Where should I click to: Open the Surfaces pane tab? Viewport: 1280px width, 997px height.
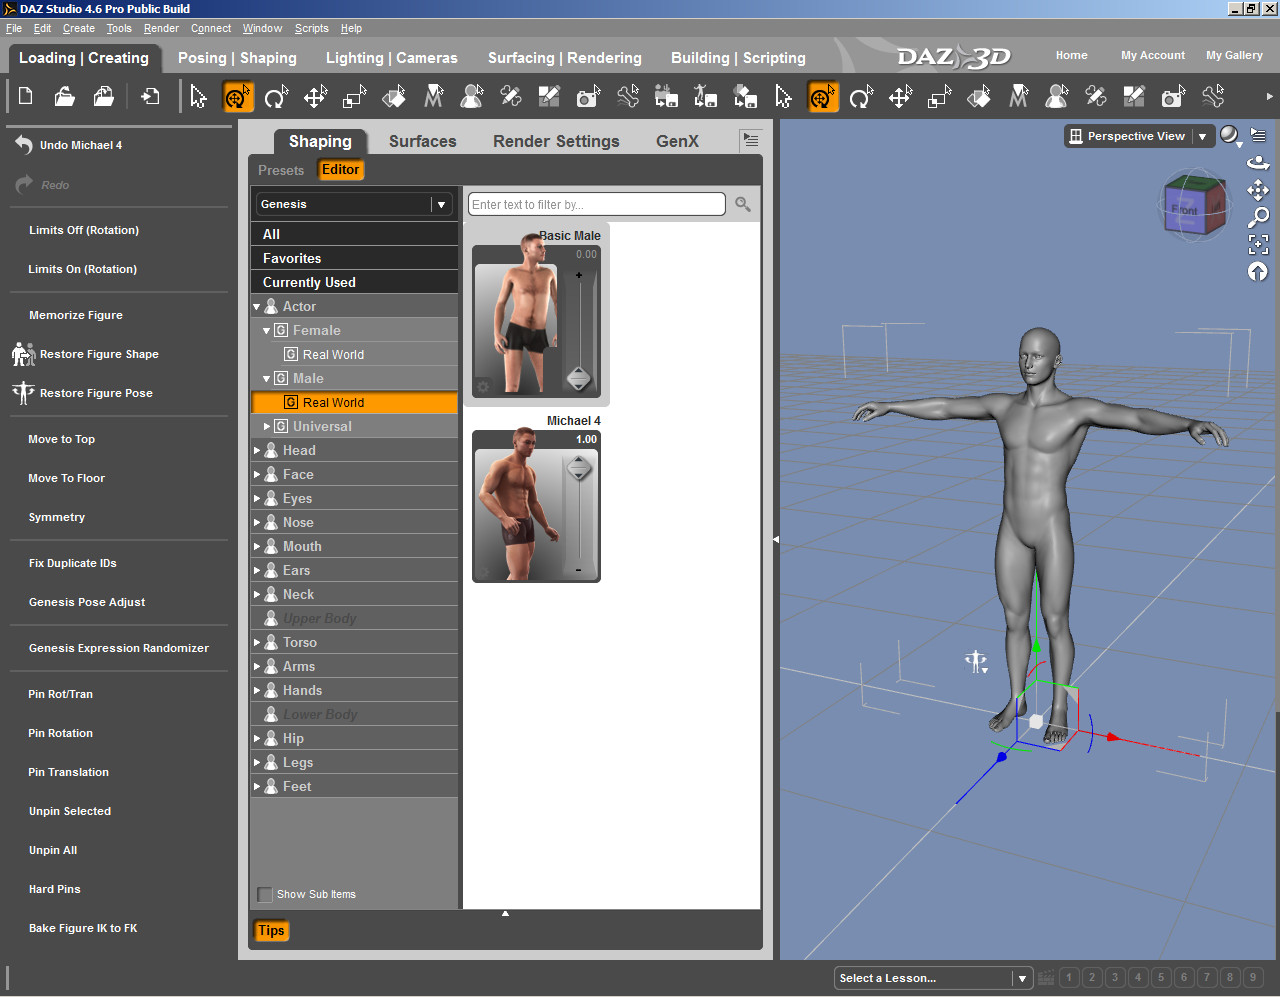(423, 141)
